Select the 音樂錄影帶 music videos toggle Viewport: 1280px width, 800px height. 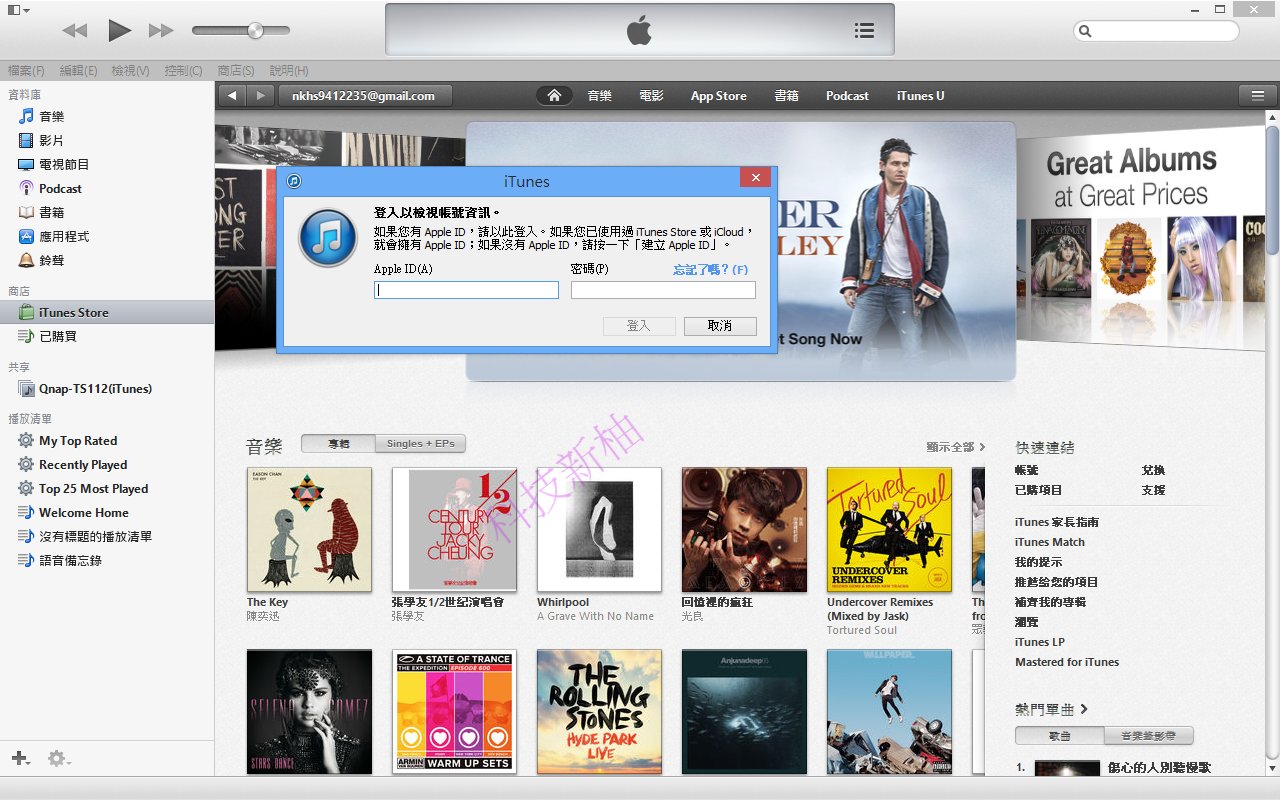[x=1148, y=735]
